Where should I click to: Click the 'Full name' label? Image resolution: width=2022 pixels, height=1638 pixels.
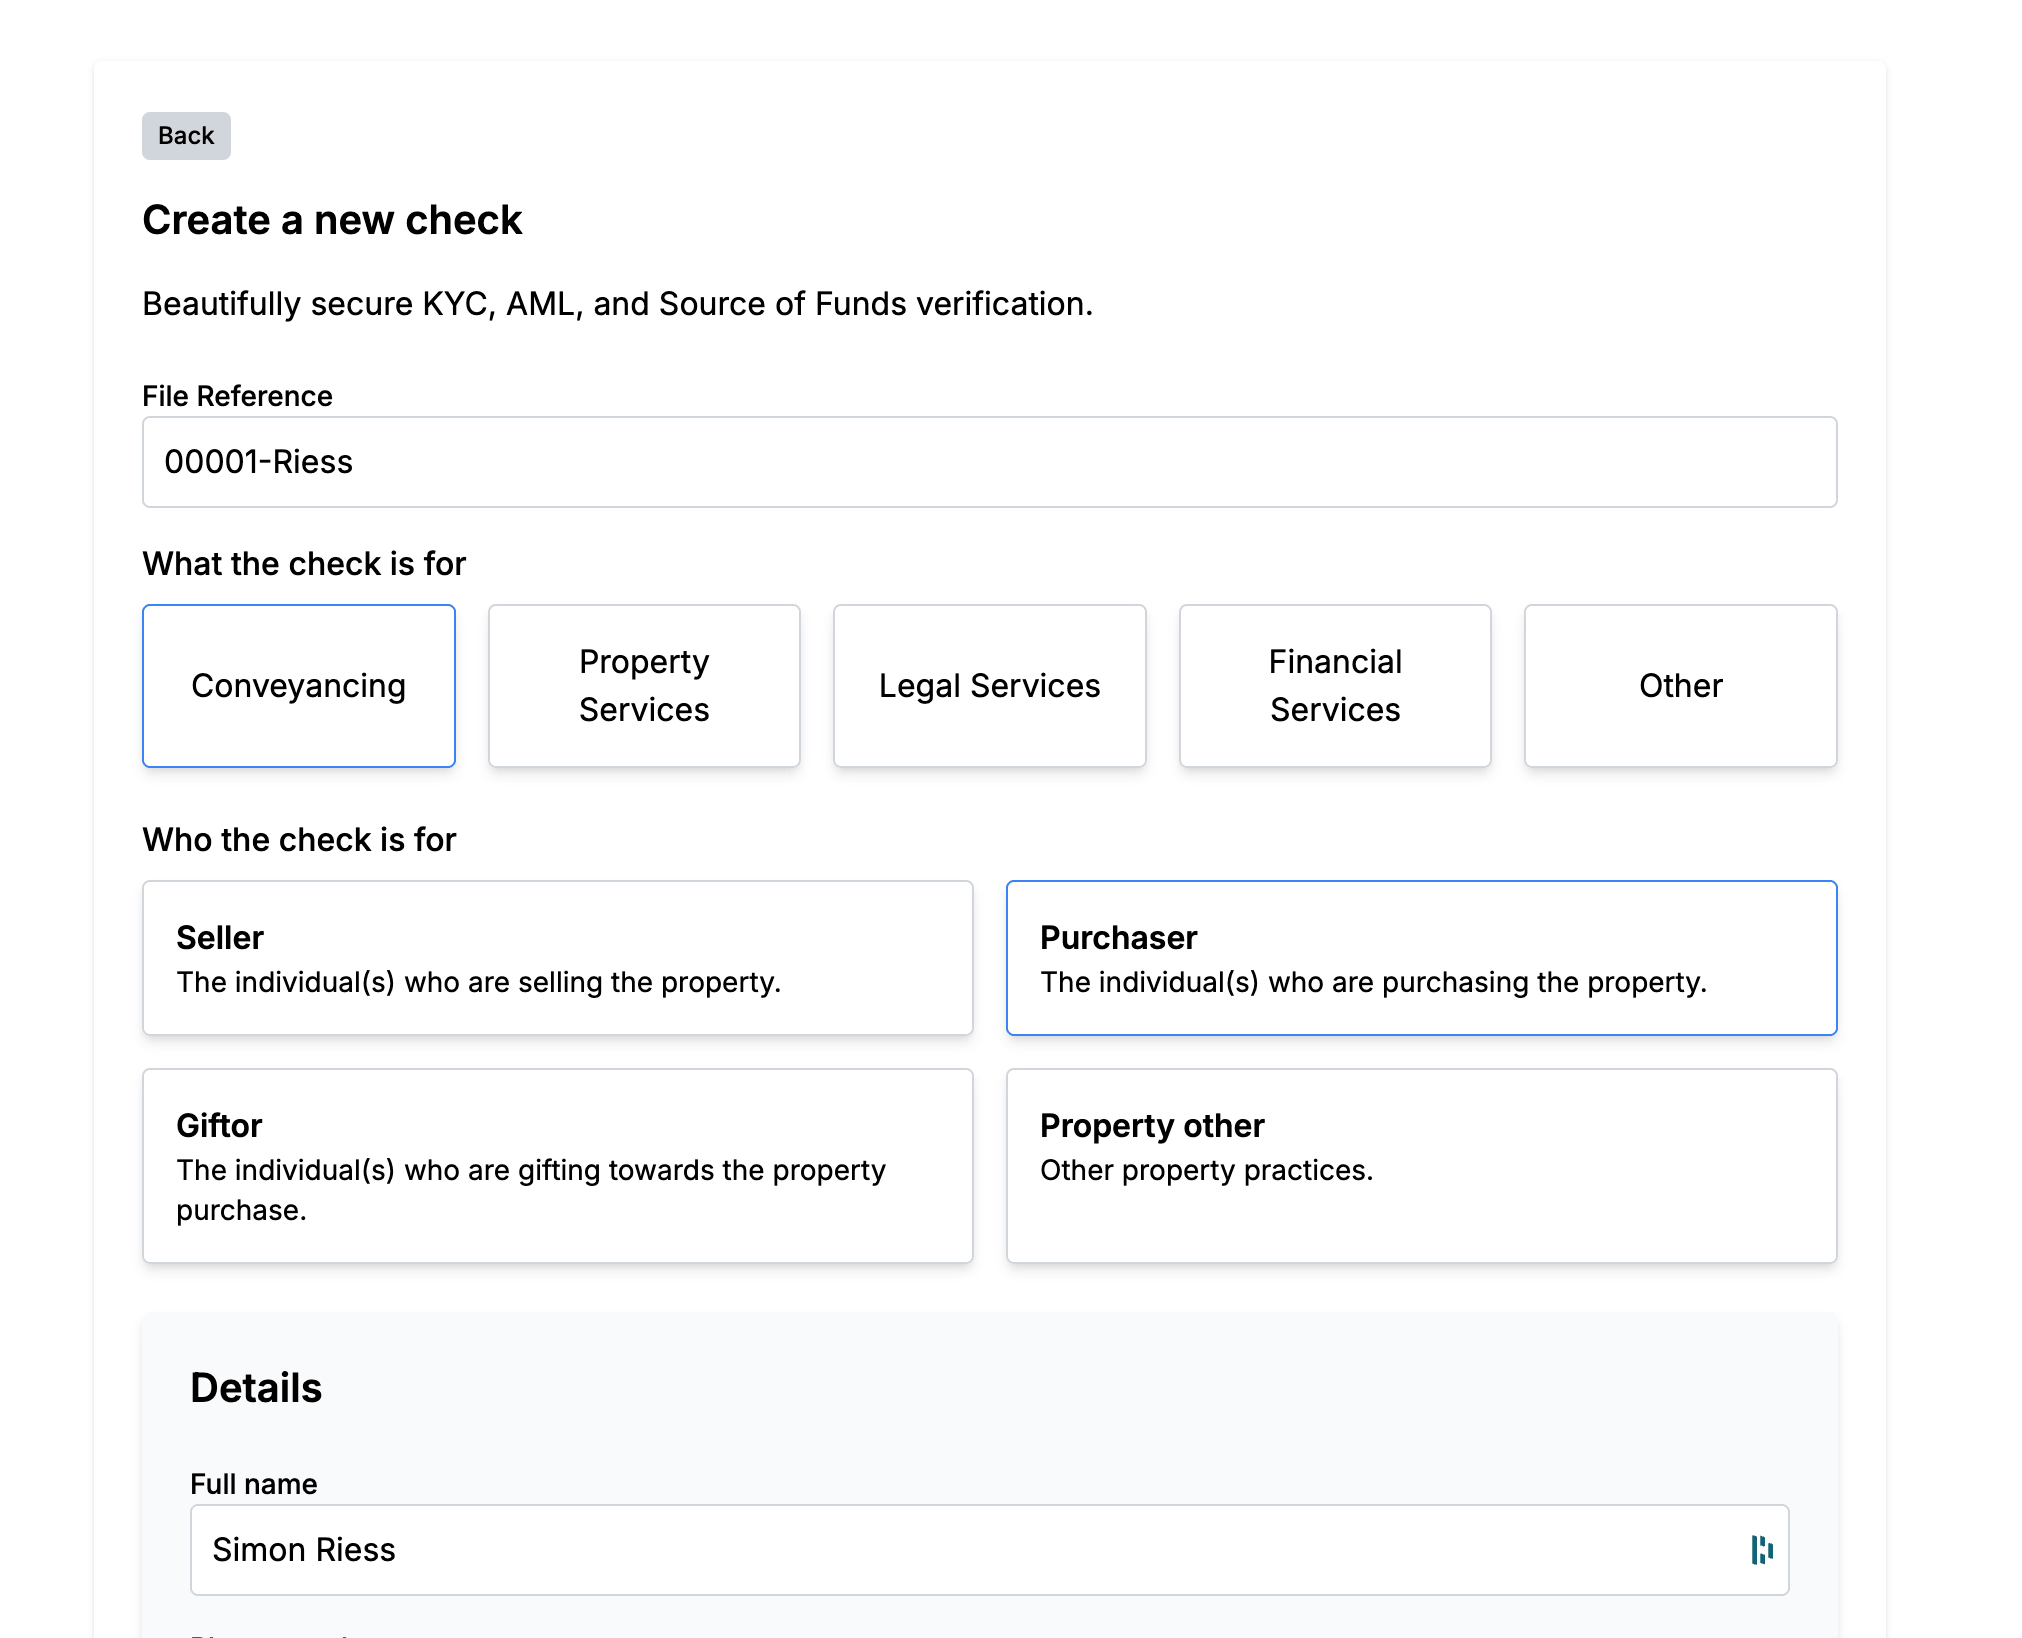point(254,1484)
